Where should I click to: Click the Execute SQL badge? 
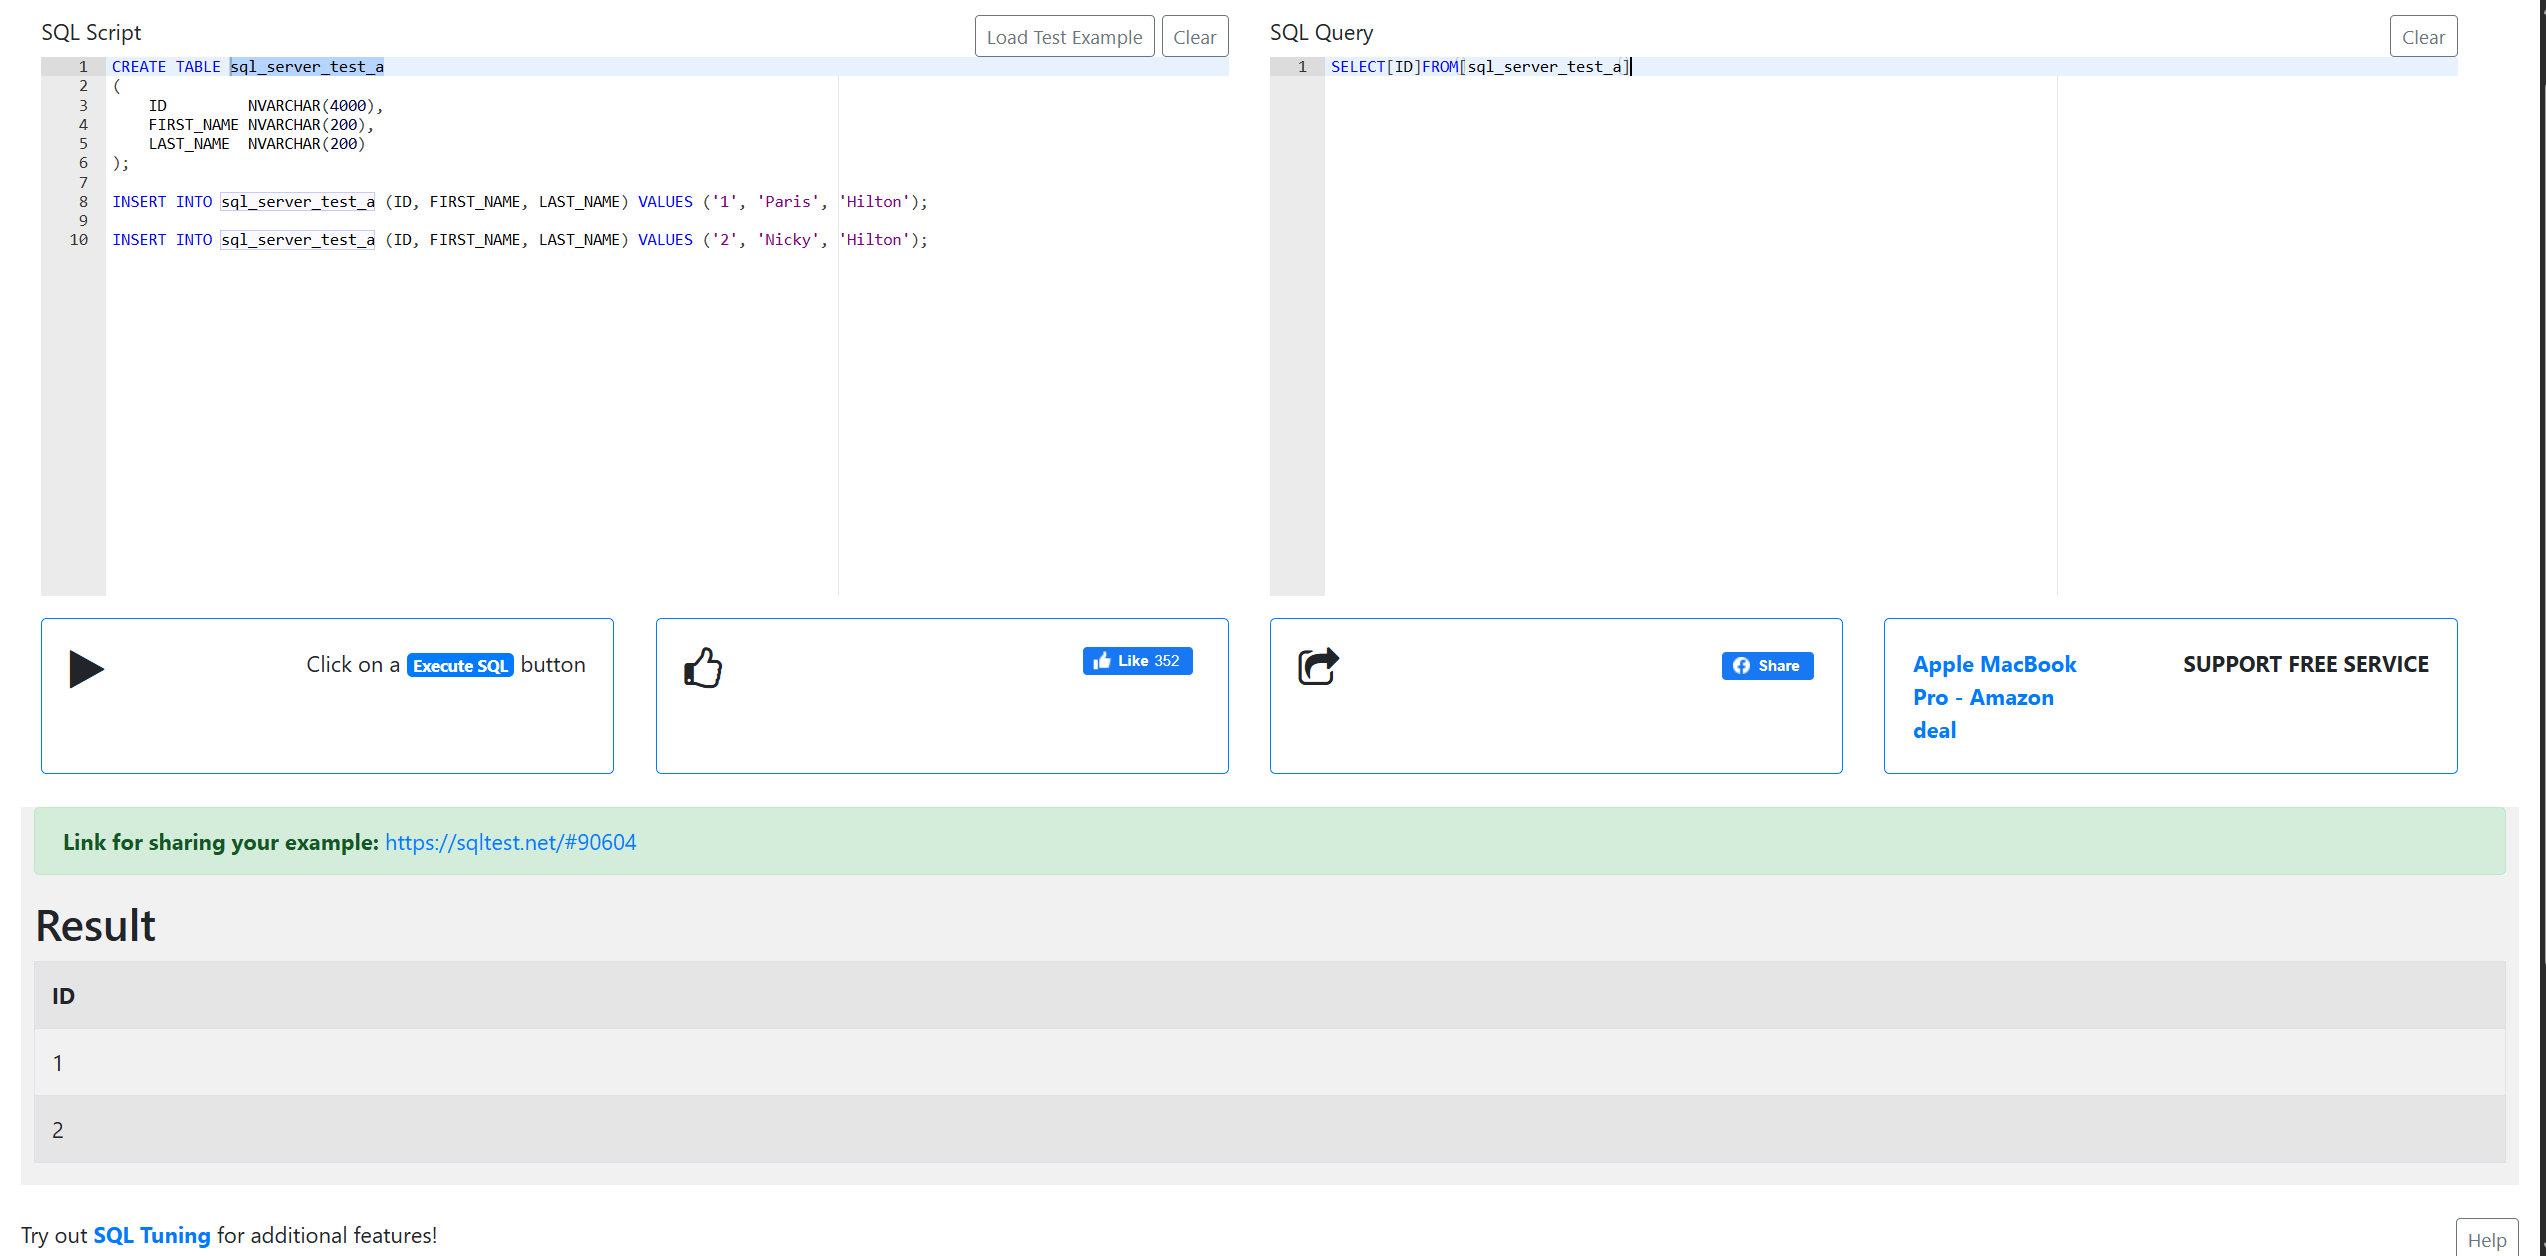pos(460,666)
